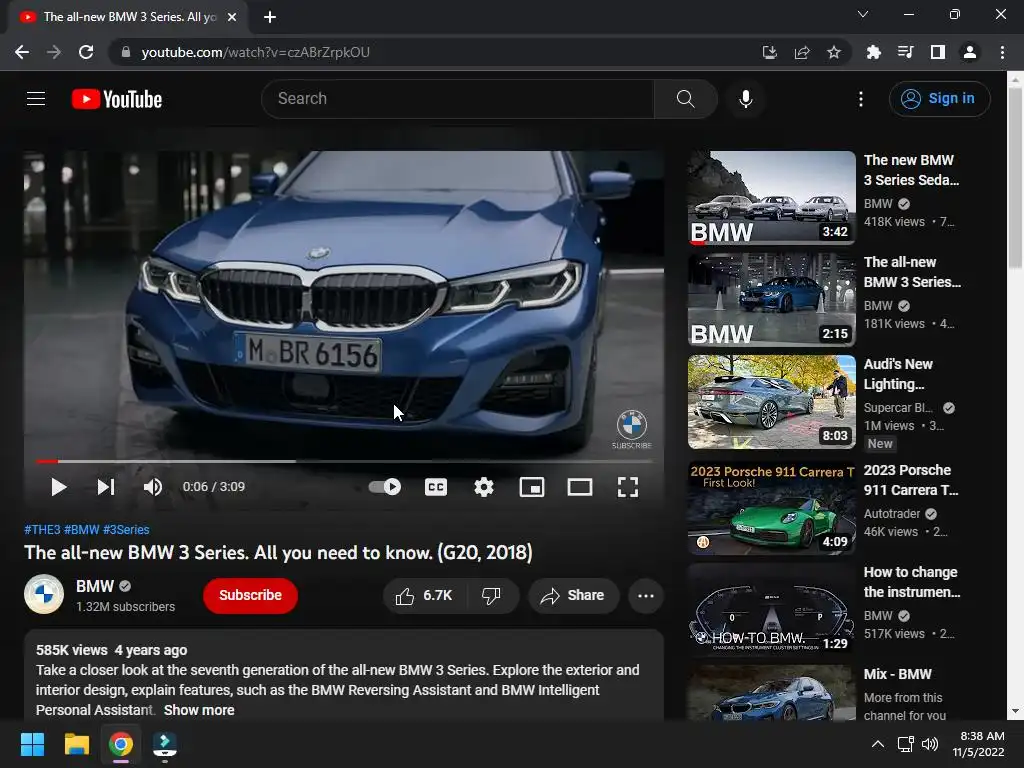Close the BMW 3 Series tab
The height and width of the screenshot is (768, 1024).
232,17
